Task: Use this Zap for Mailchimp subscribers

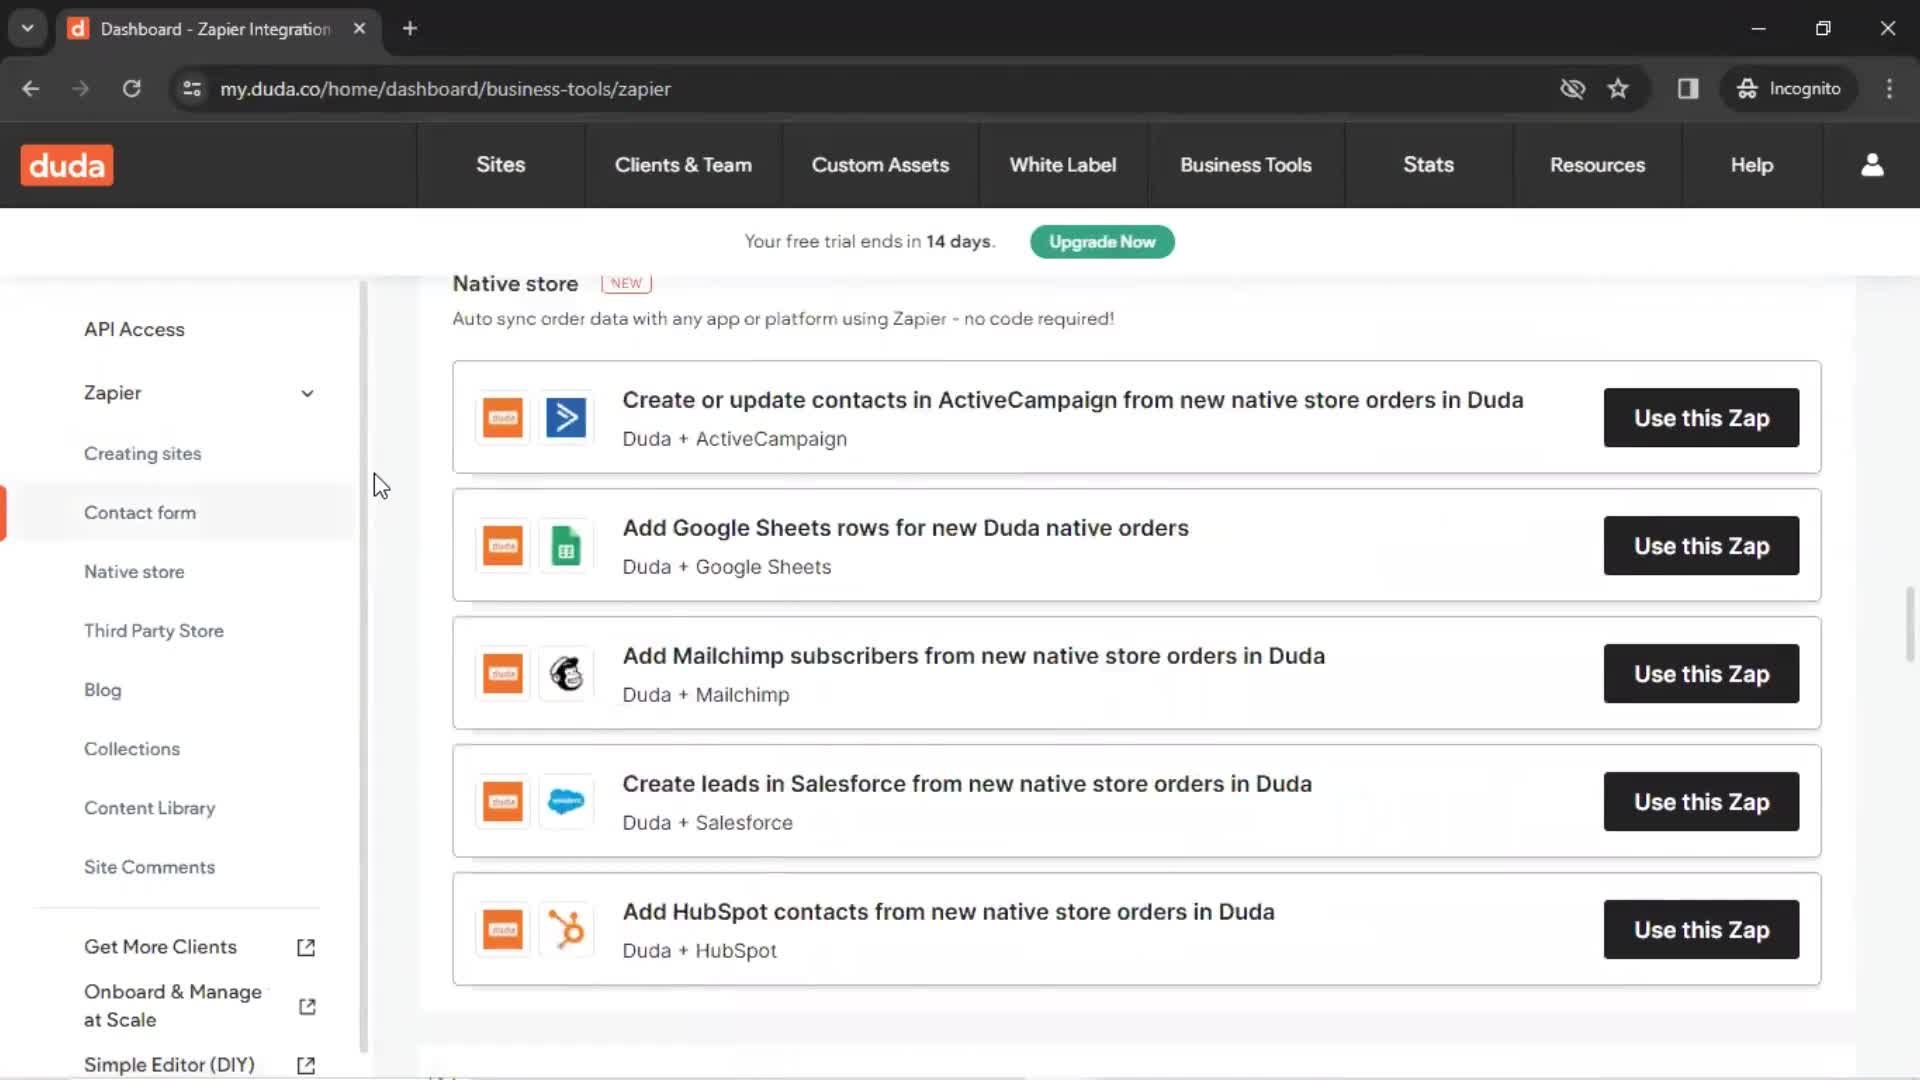Action: [x=1701, y=674]
